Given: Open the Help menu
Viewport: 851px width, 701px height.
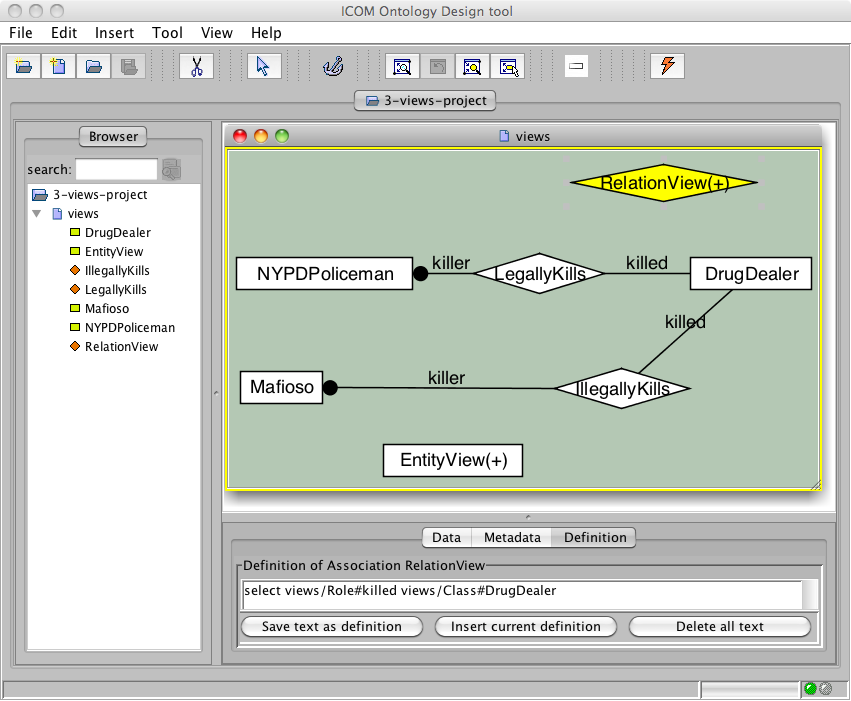Looking at the screenshot, I should pyautogui.click(x=266, y=33).
